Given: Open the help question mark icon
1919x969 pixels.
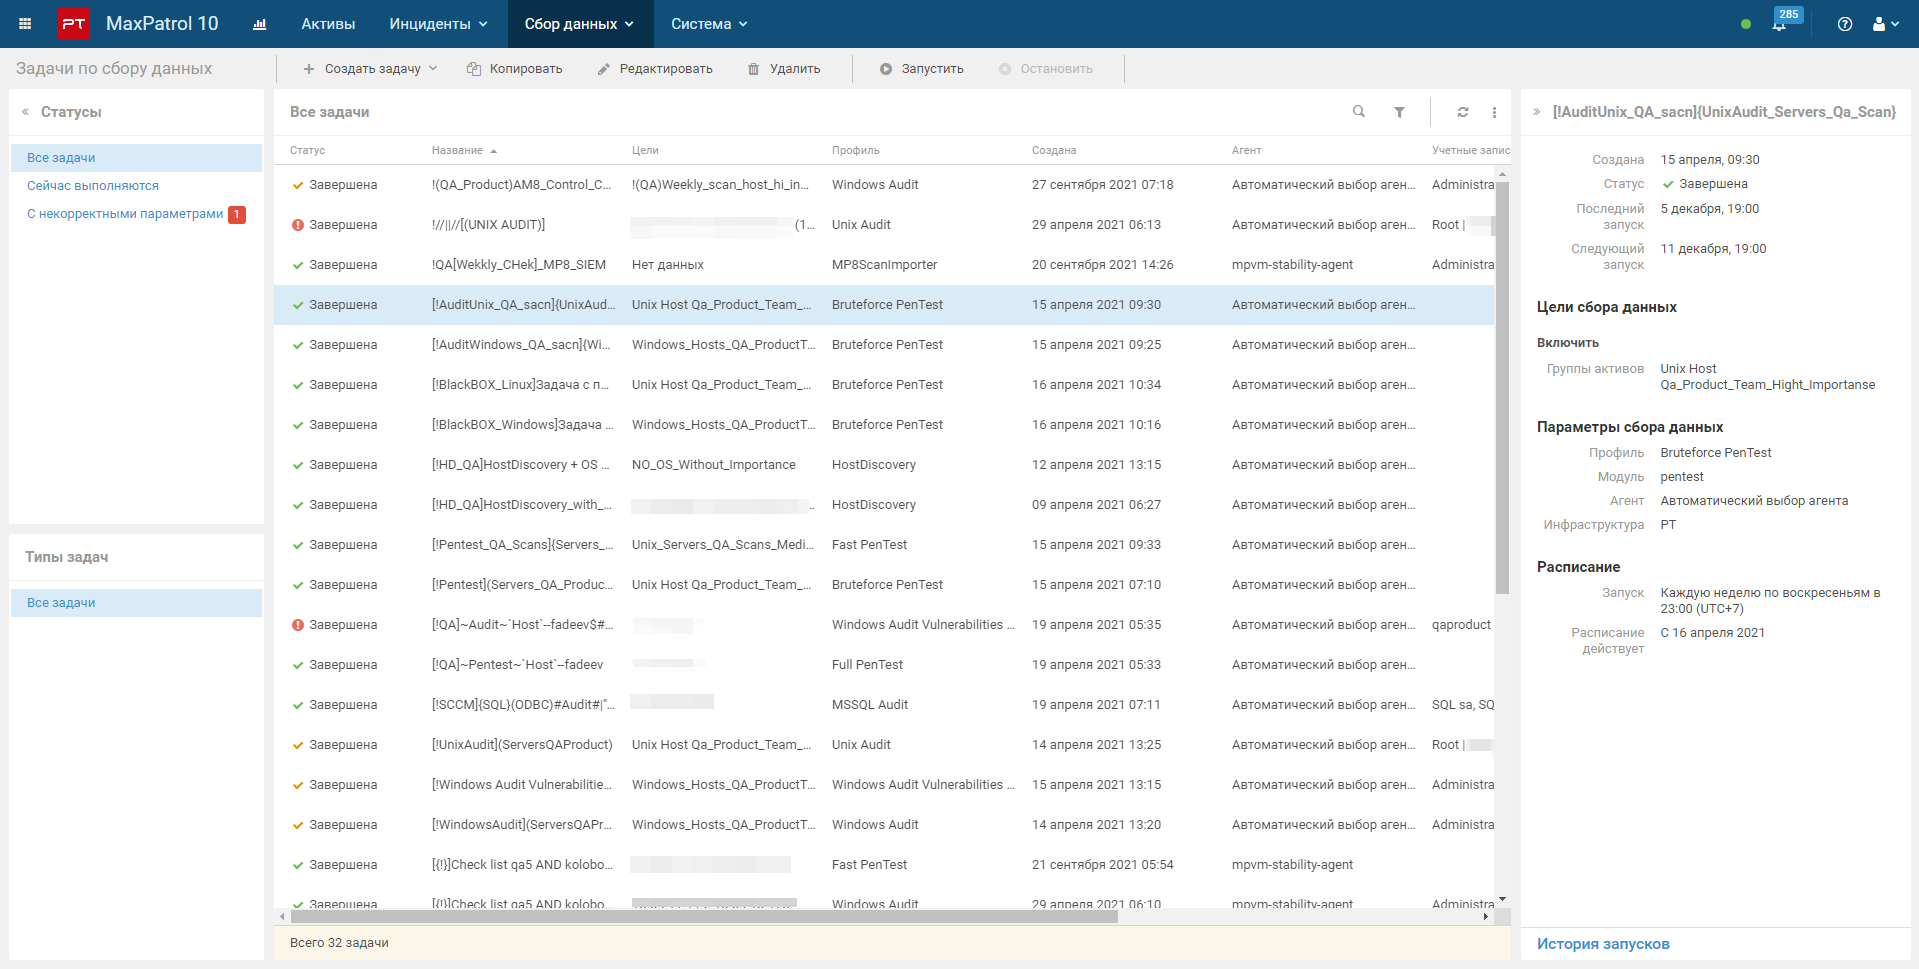Looking at the screenshot, I should point(1845,24).
